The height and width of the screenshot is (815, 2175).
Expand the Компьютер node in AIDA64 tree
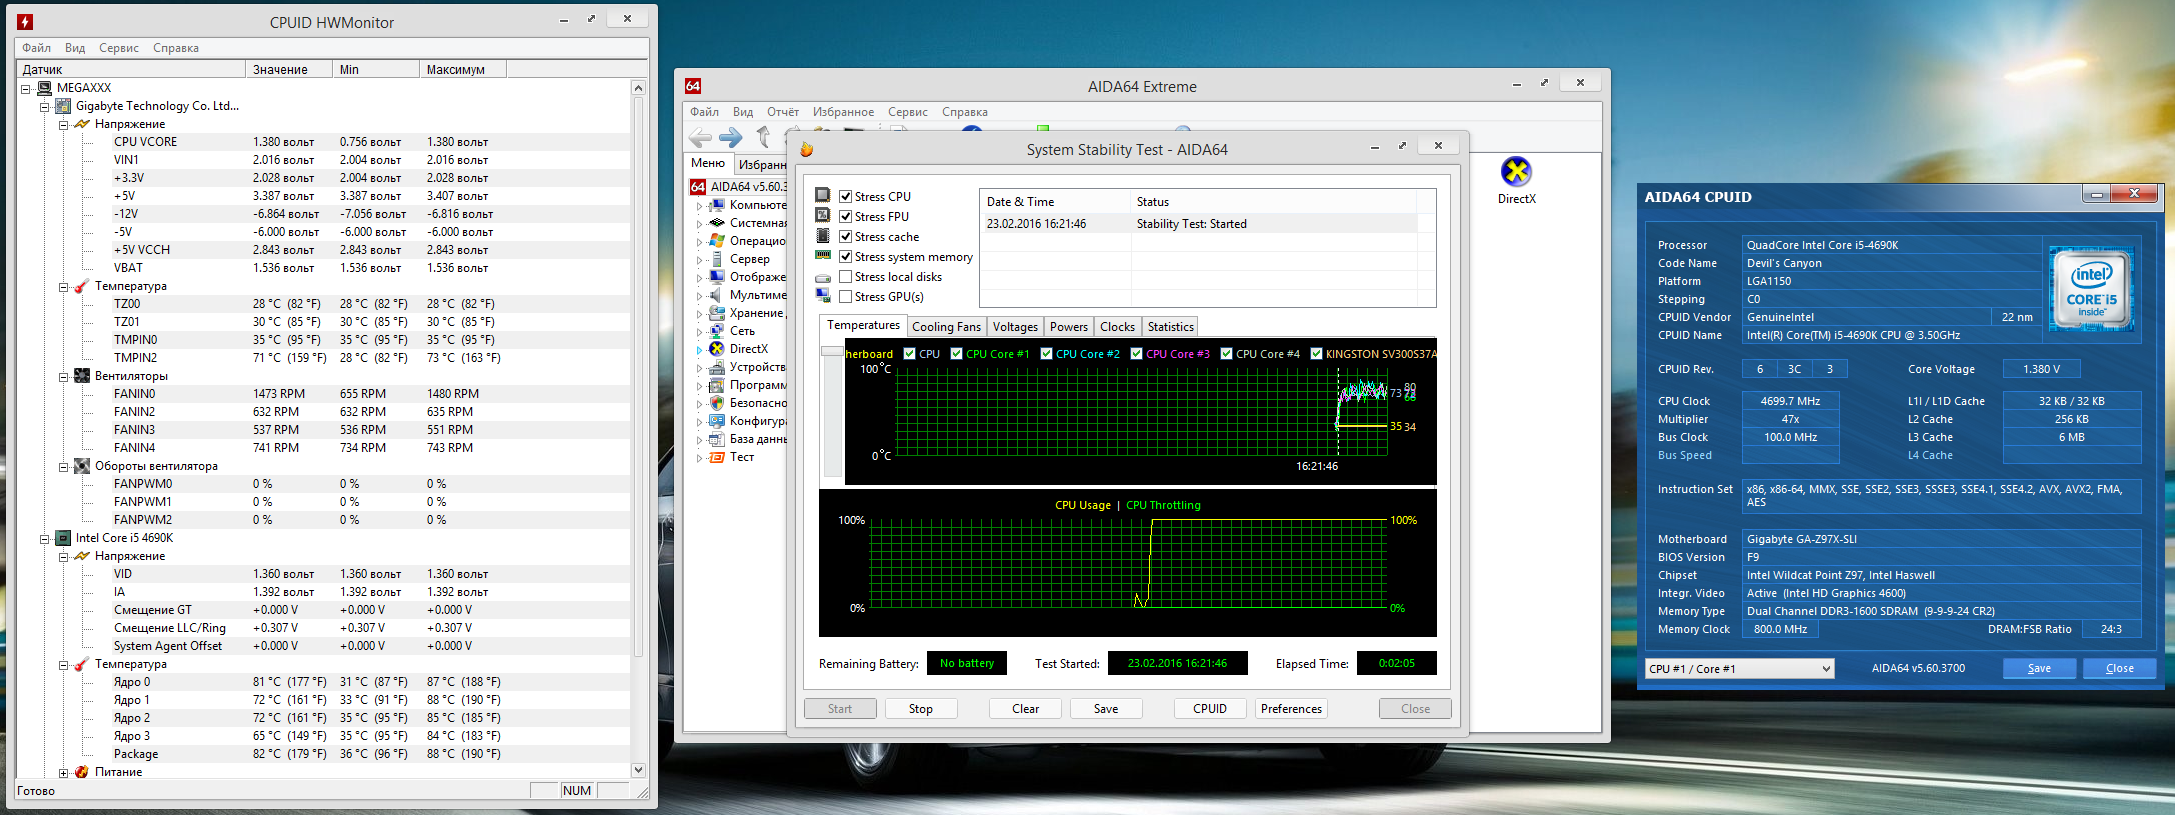coord(699,205)
